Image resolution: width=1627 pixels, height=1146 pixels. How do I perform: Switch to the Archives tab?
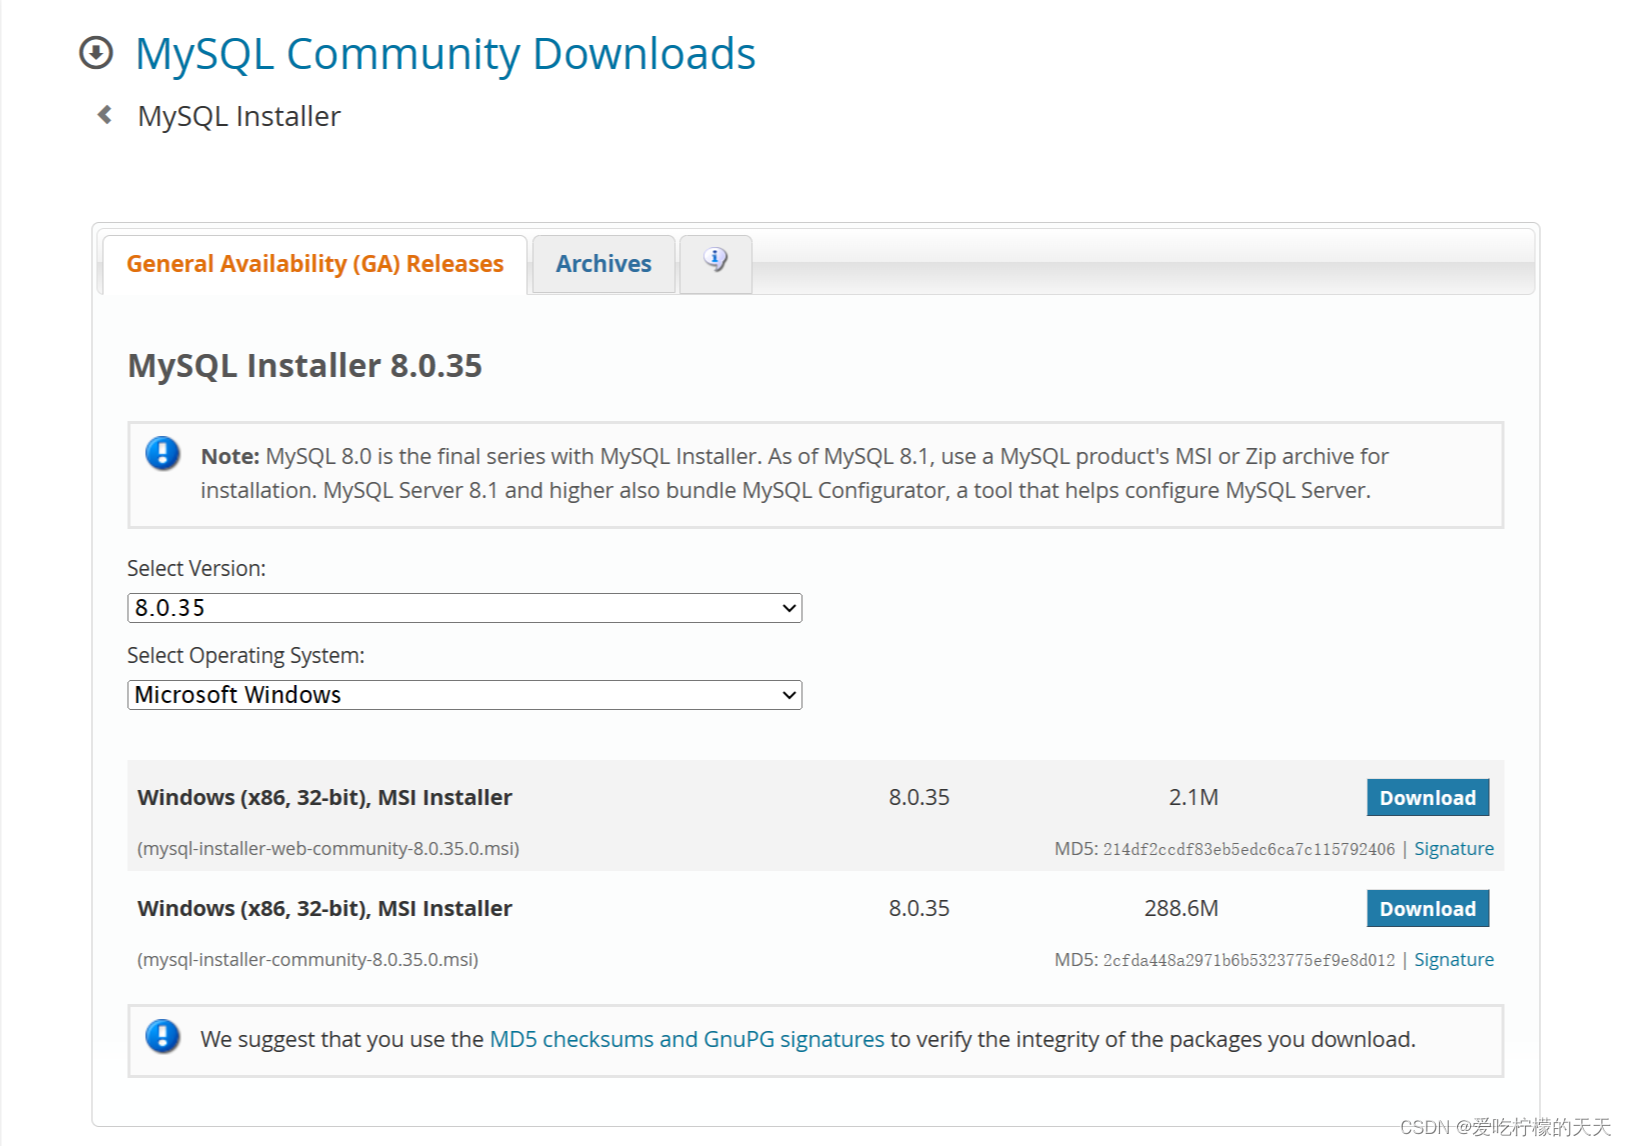click(x=604, y=264)
